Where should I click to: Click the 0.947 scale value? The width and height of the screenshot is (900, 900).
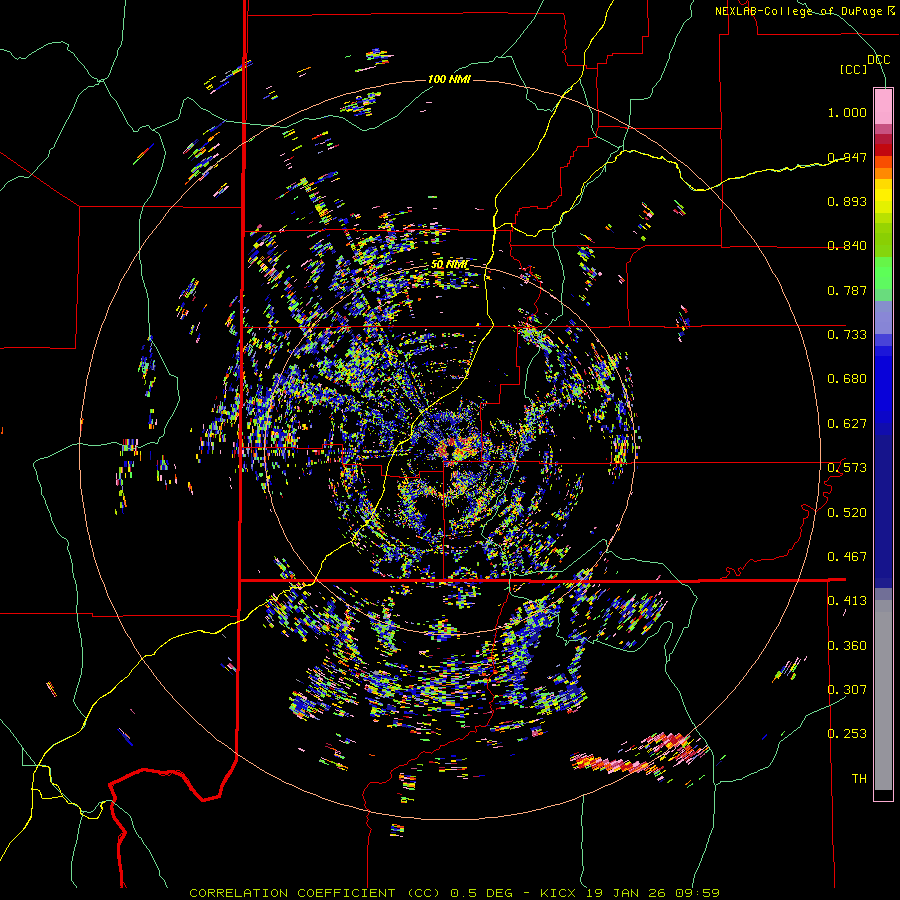click(847, 157)
